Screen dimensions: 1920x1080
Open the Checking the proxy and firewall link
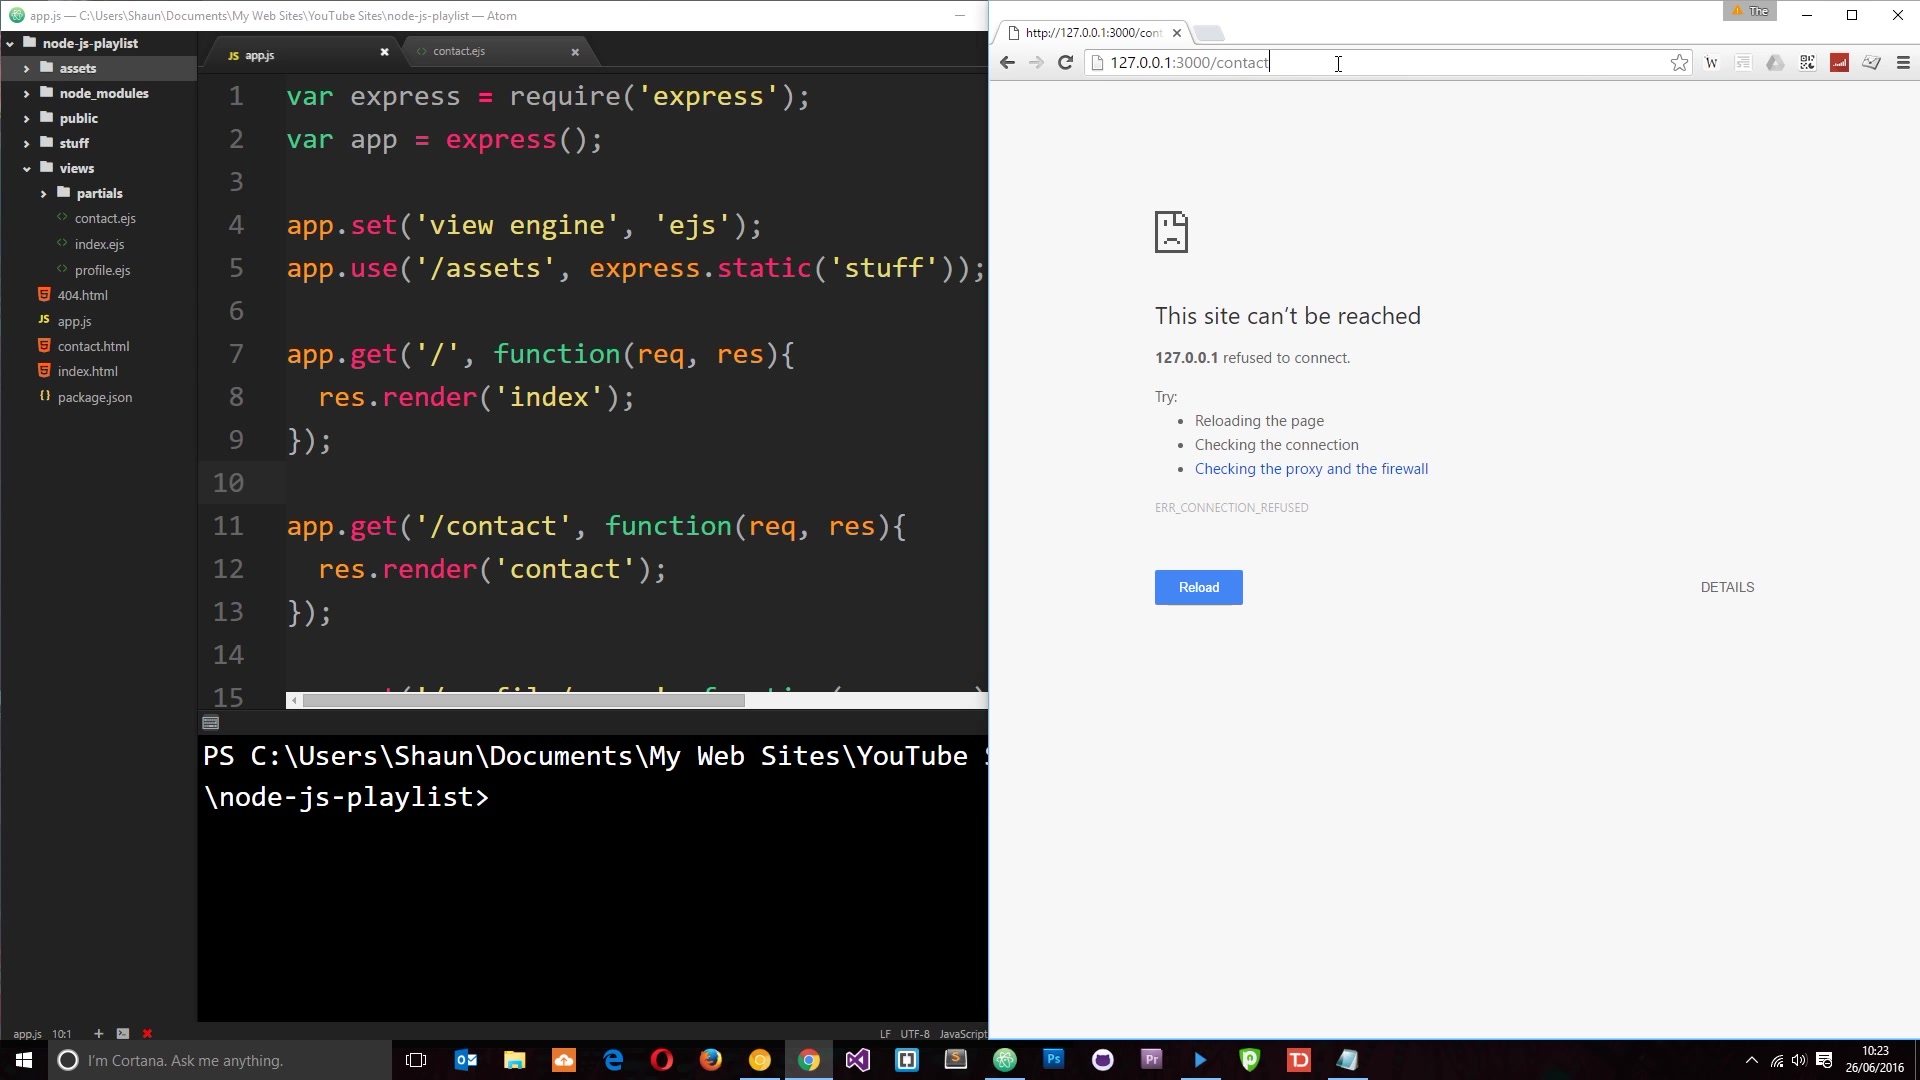point(1311,468)
